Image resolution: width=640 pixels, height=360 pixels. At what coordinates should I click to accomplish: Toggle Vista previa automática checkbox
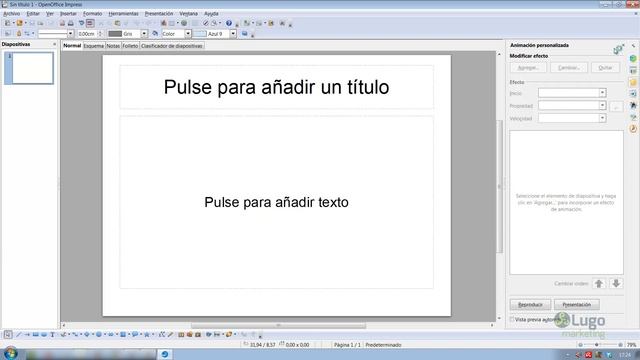click(512, 320)
